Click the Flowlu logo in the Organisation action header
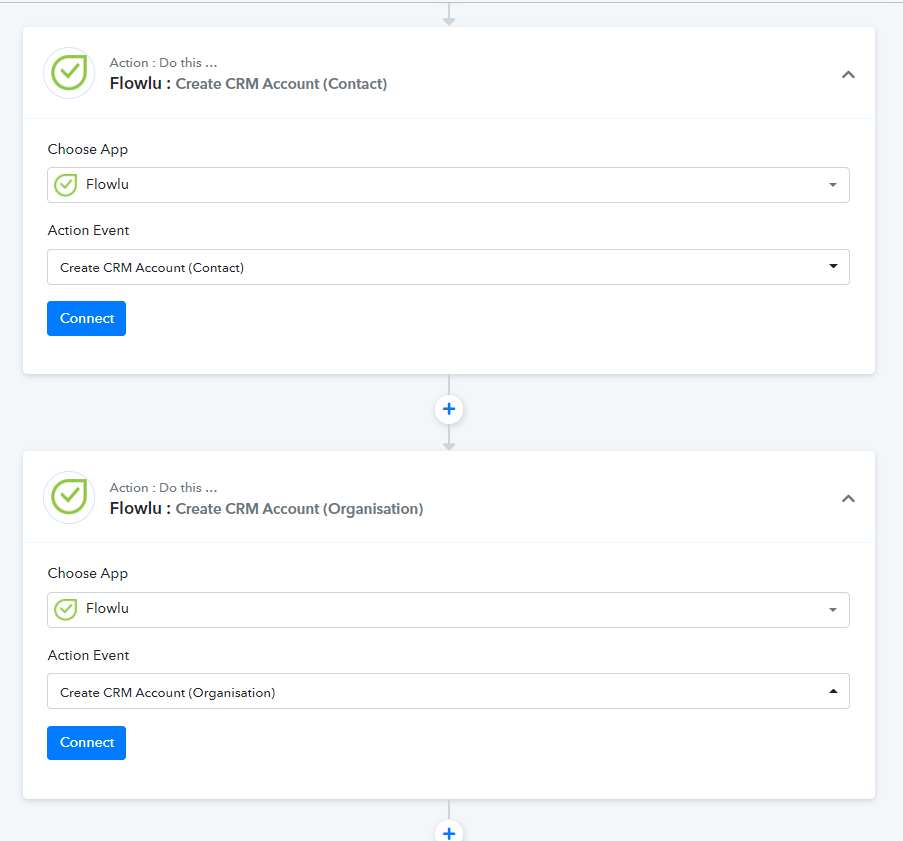Screen dimensions: 903x841 tap(69, 498)
